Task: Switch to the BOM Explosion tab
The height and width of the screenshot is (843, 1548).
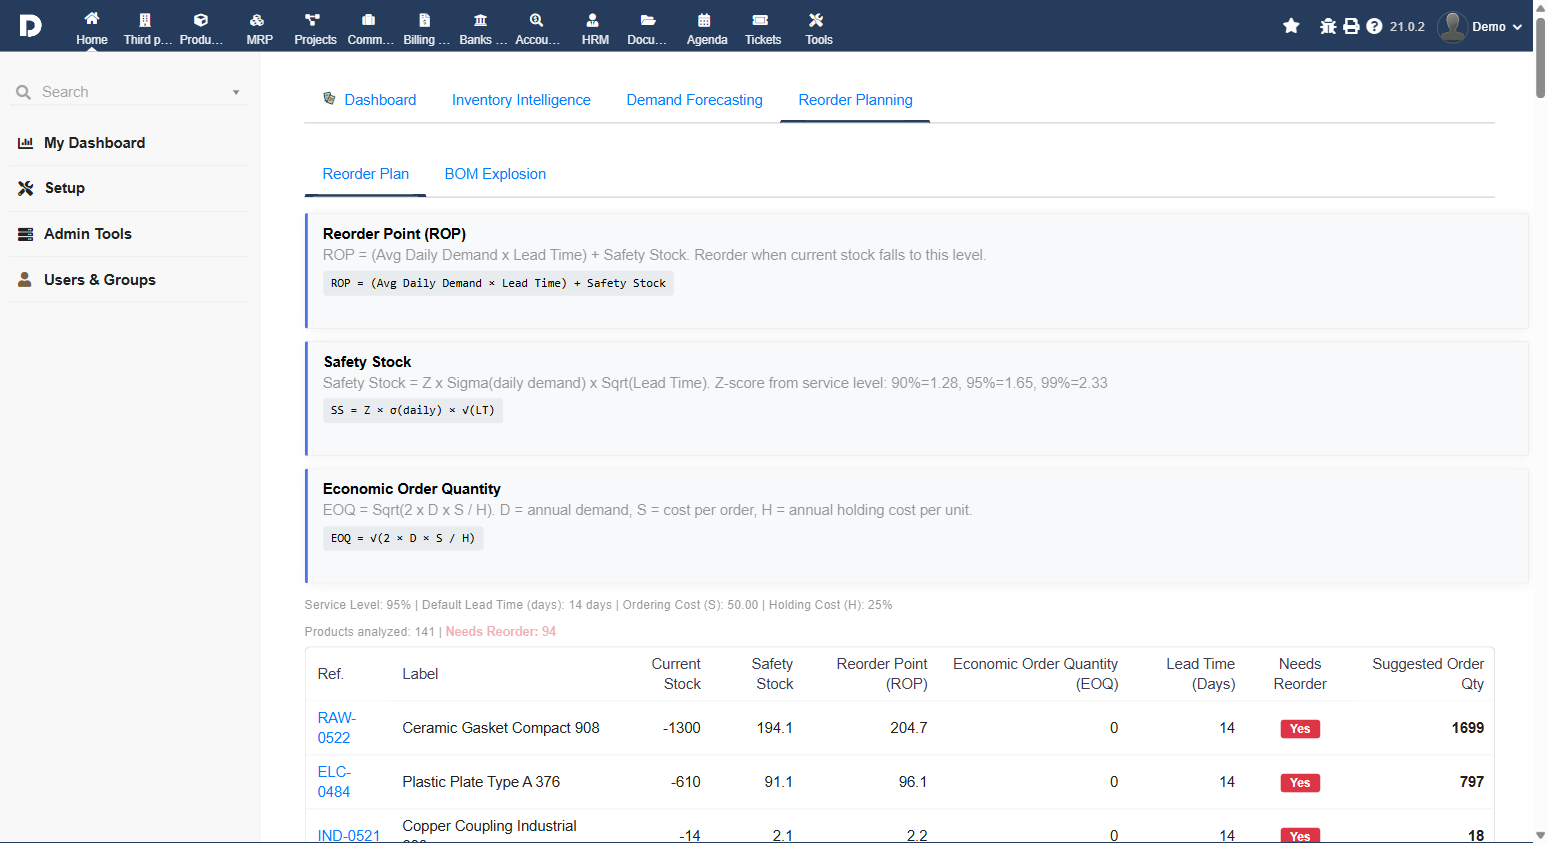Action: 495,174
